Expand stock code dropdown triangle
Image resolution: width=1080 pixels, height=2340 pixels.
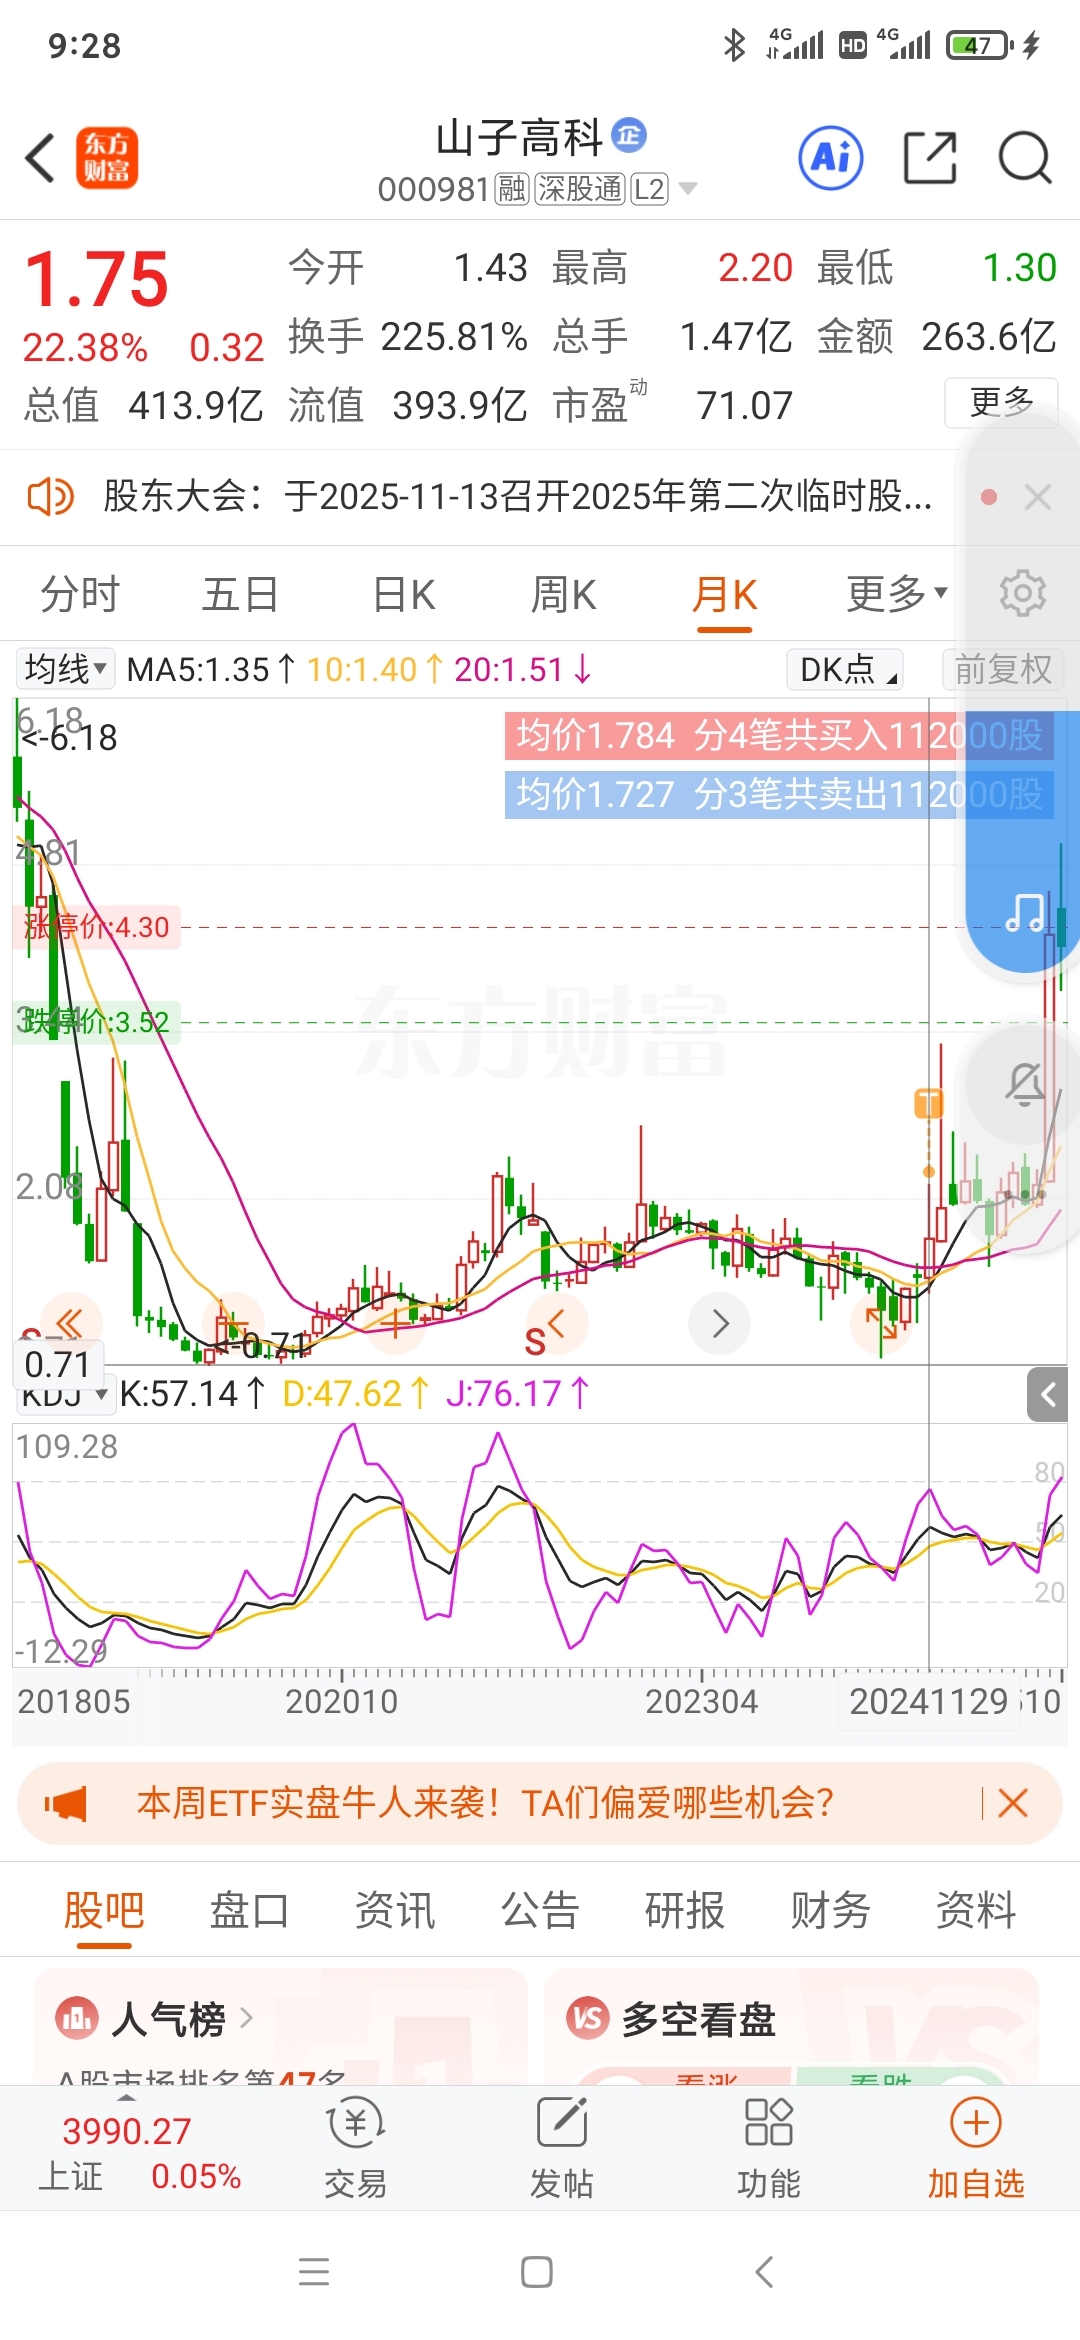click(x=688, y=188)
